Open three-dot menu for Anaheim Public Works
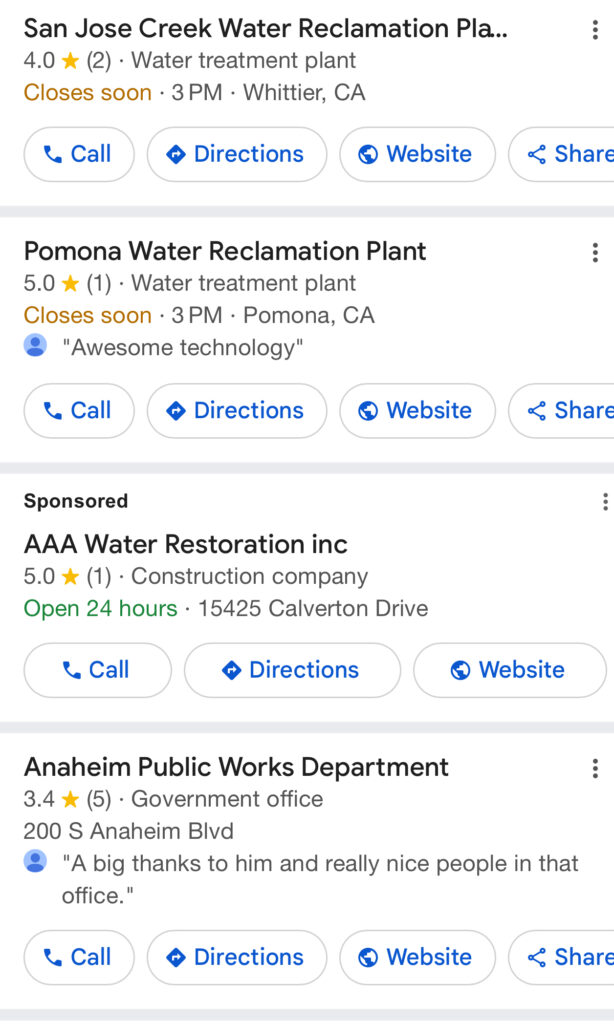The width and height of the screenshot is (614, 1024). click(x=595, y=768)
